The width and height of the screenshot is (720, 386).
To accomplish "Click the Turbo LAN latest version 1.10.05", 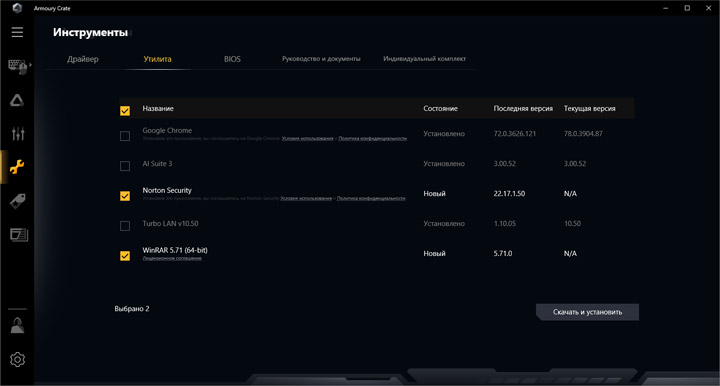I will click(x=505, y=224).
